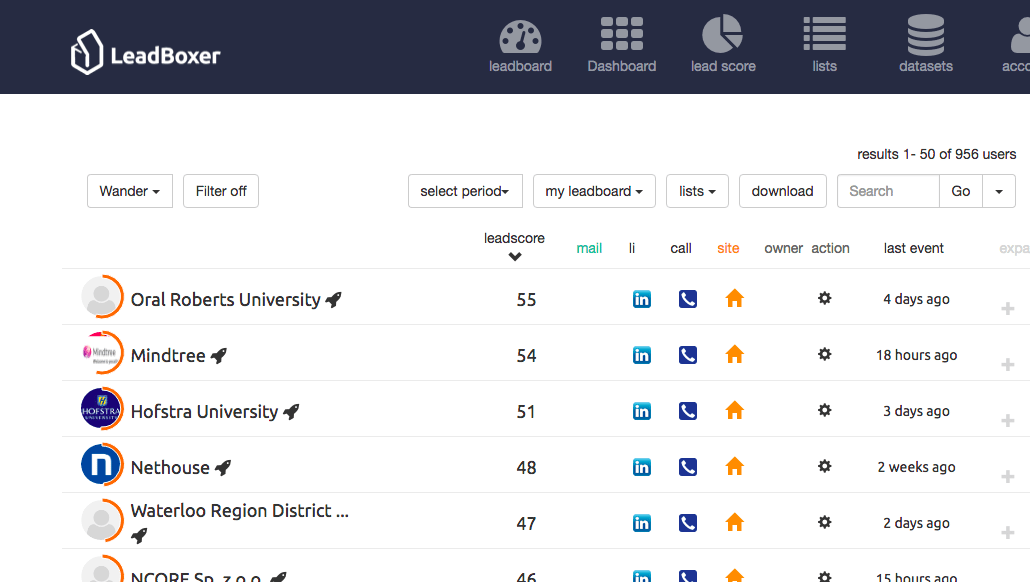Open the datasets database icon
Image resolution: width=1030 pixels, height=582 pixels.
pyautogui.click(x=926, y=35)
